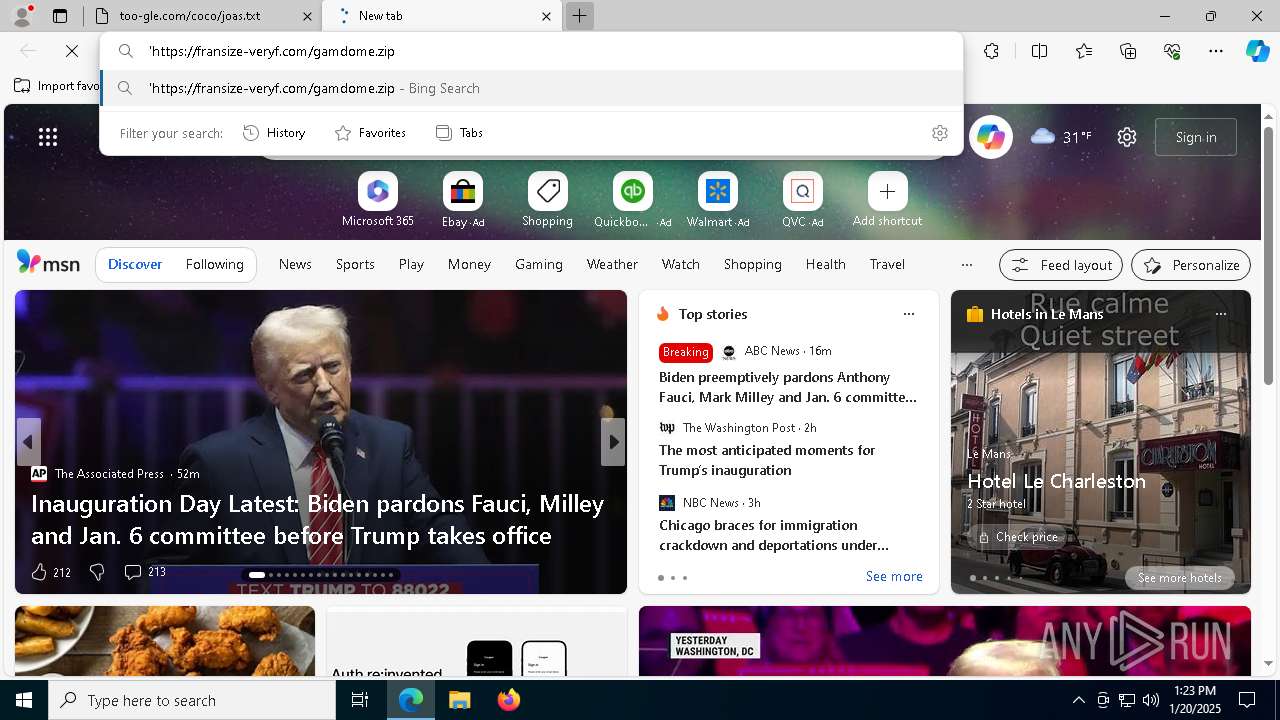Open the Favorites star toolbar icon
The height and width of the screenshot is (720, 1280).
(1084, 51)
